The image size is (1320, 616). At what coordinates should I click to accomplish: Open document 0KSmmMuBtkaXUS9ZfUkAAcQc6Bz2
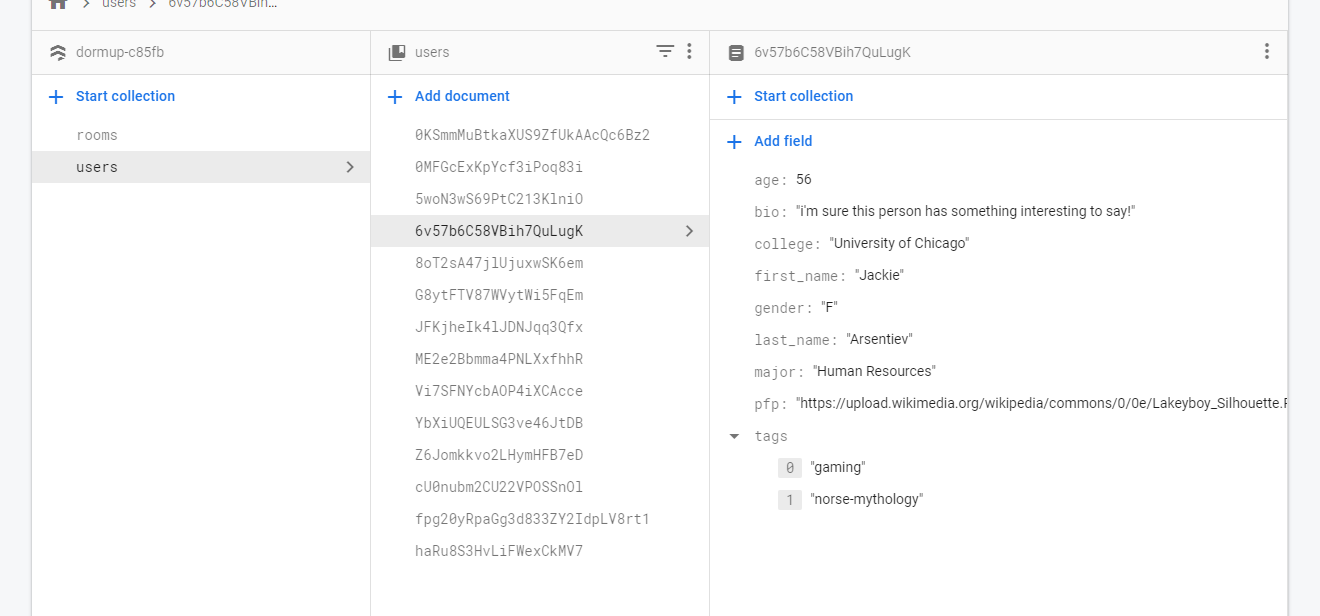[532, 135]
